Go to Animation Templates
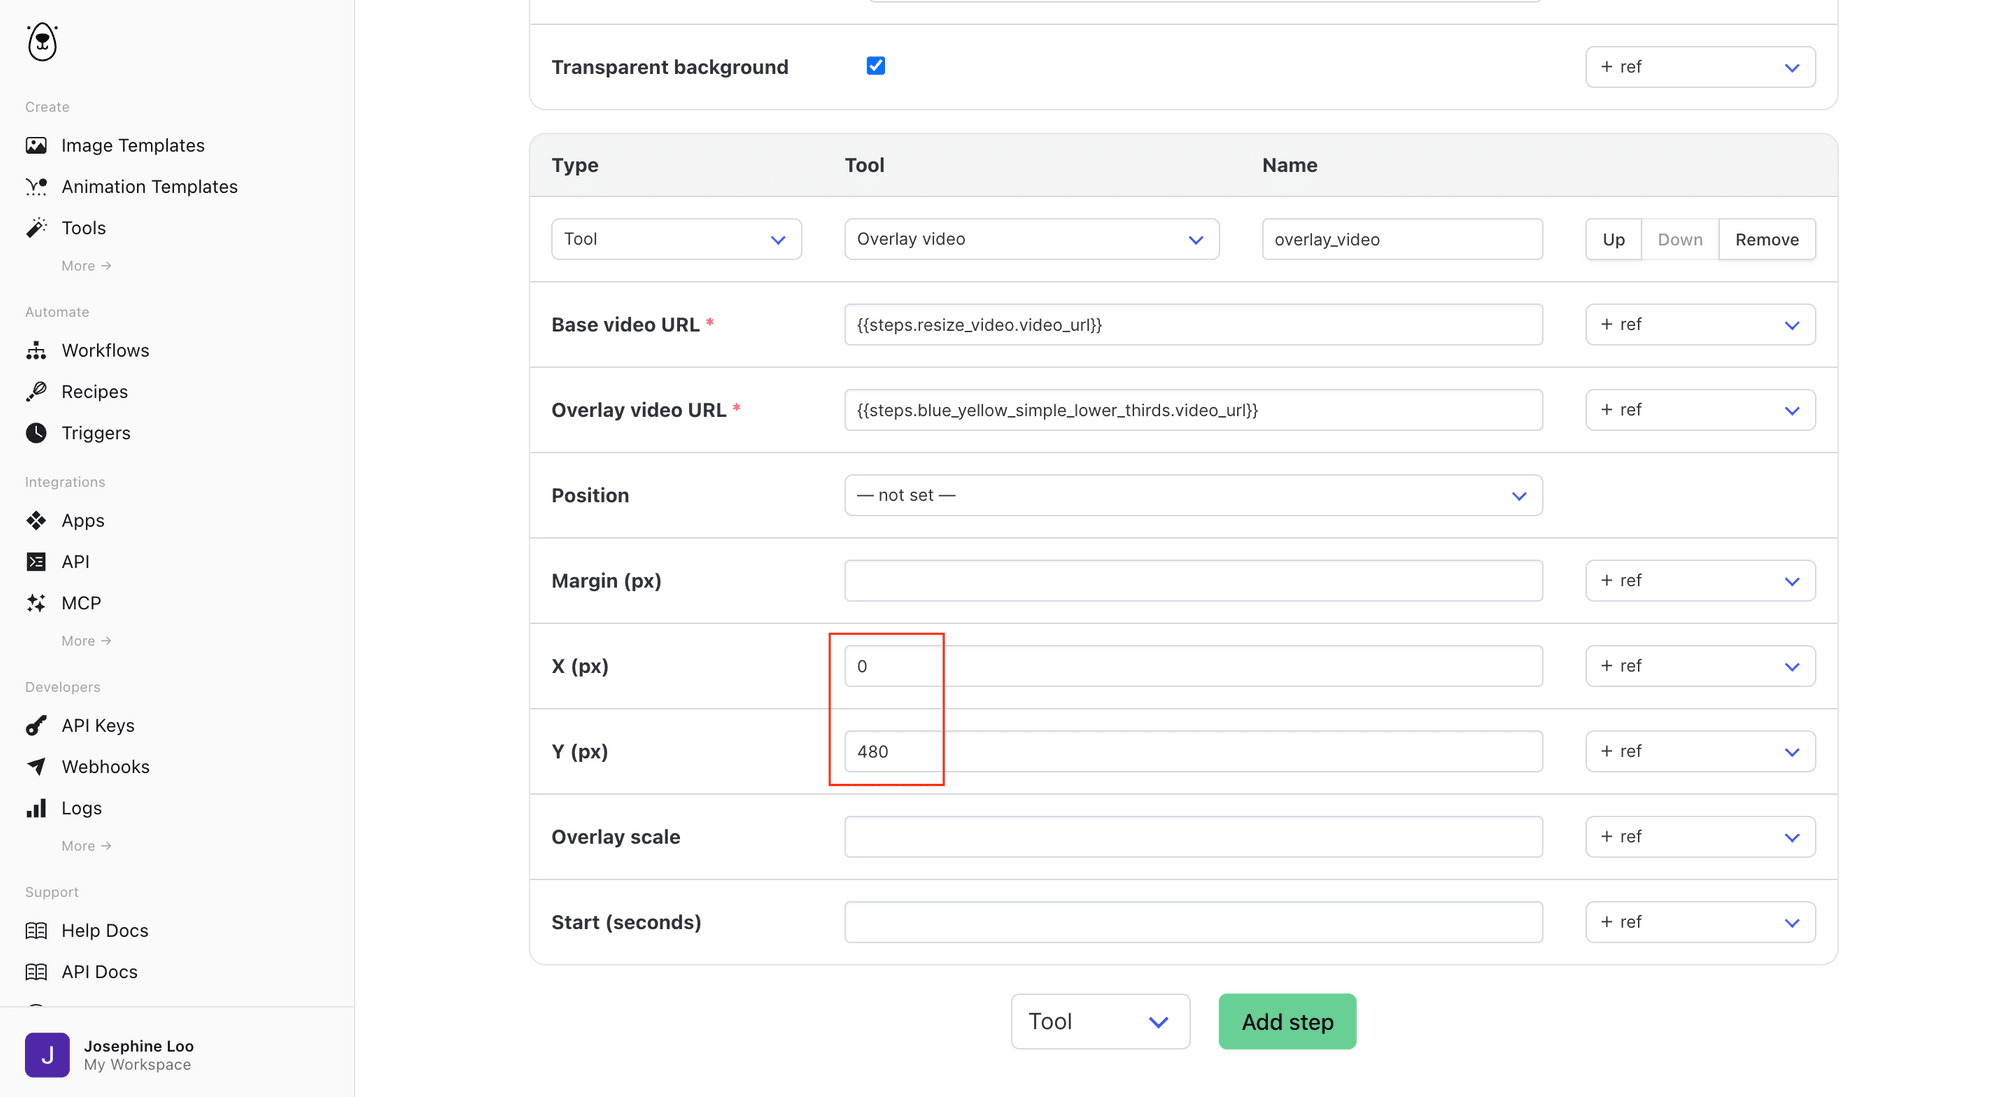Screen dimensions: 2000x1097 pyautogui.click(x=149, y=187)
